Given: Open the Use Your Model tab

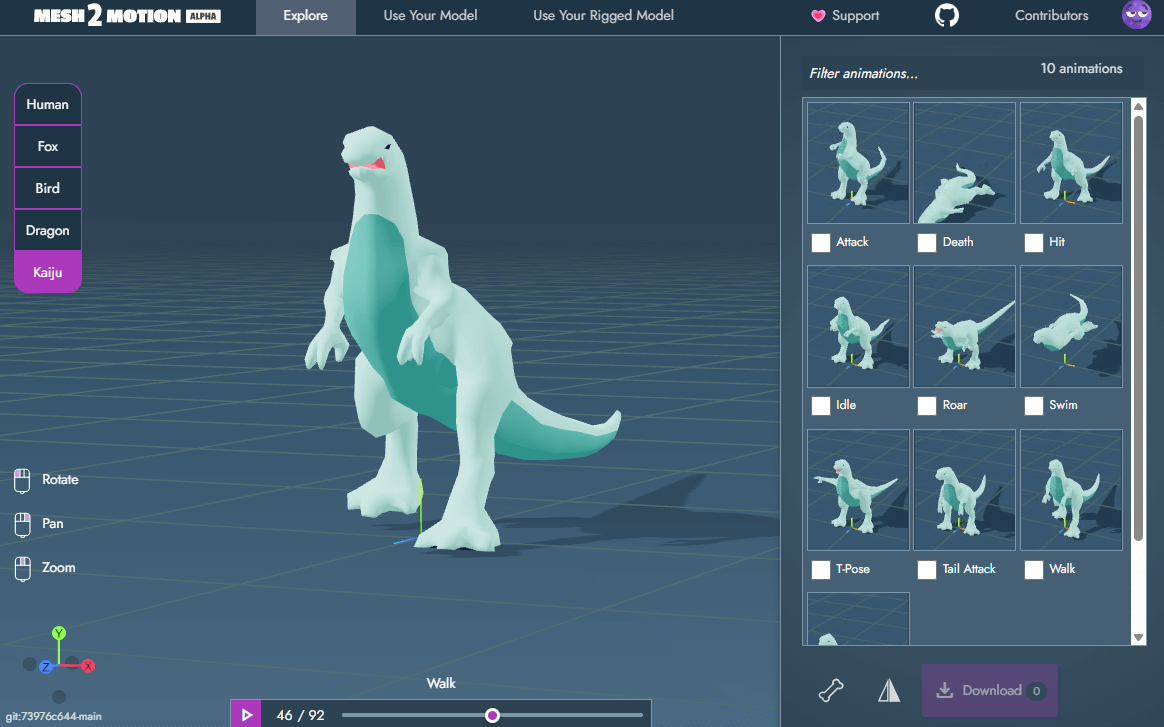Looking at the screenshot, I should (x=431, y=16).
